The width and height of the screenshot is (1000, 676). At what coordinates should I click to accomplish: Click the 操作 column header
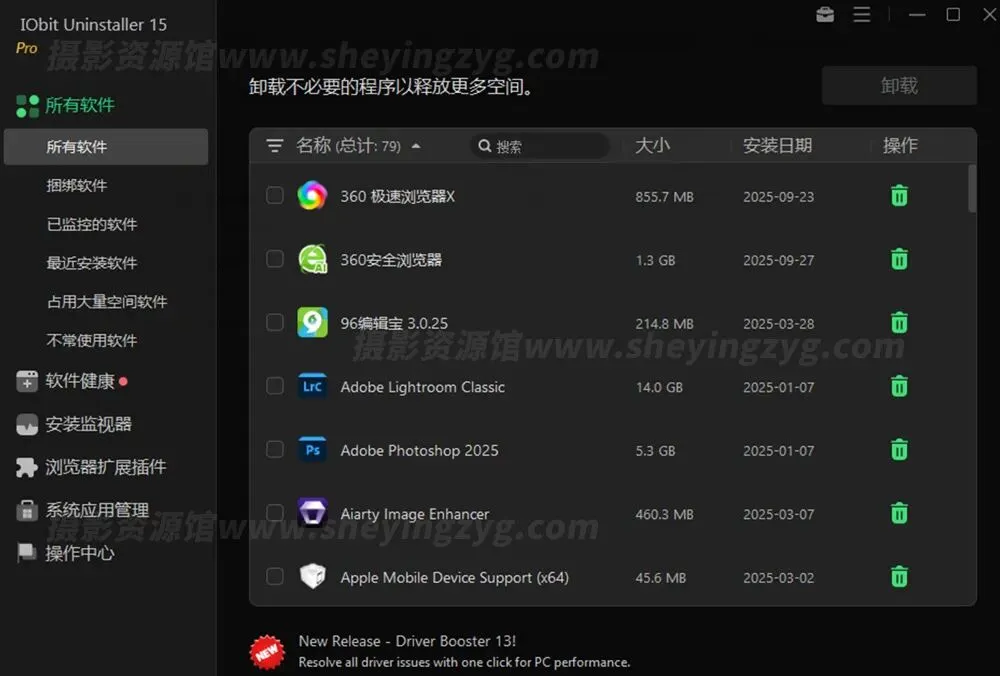click(x=900, y=145)
